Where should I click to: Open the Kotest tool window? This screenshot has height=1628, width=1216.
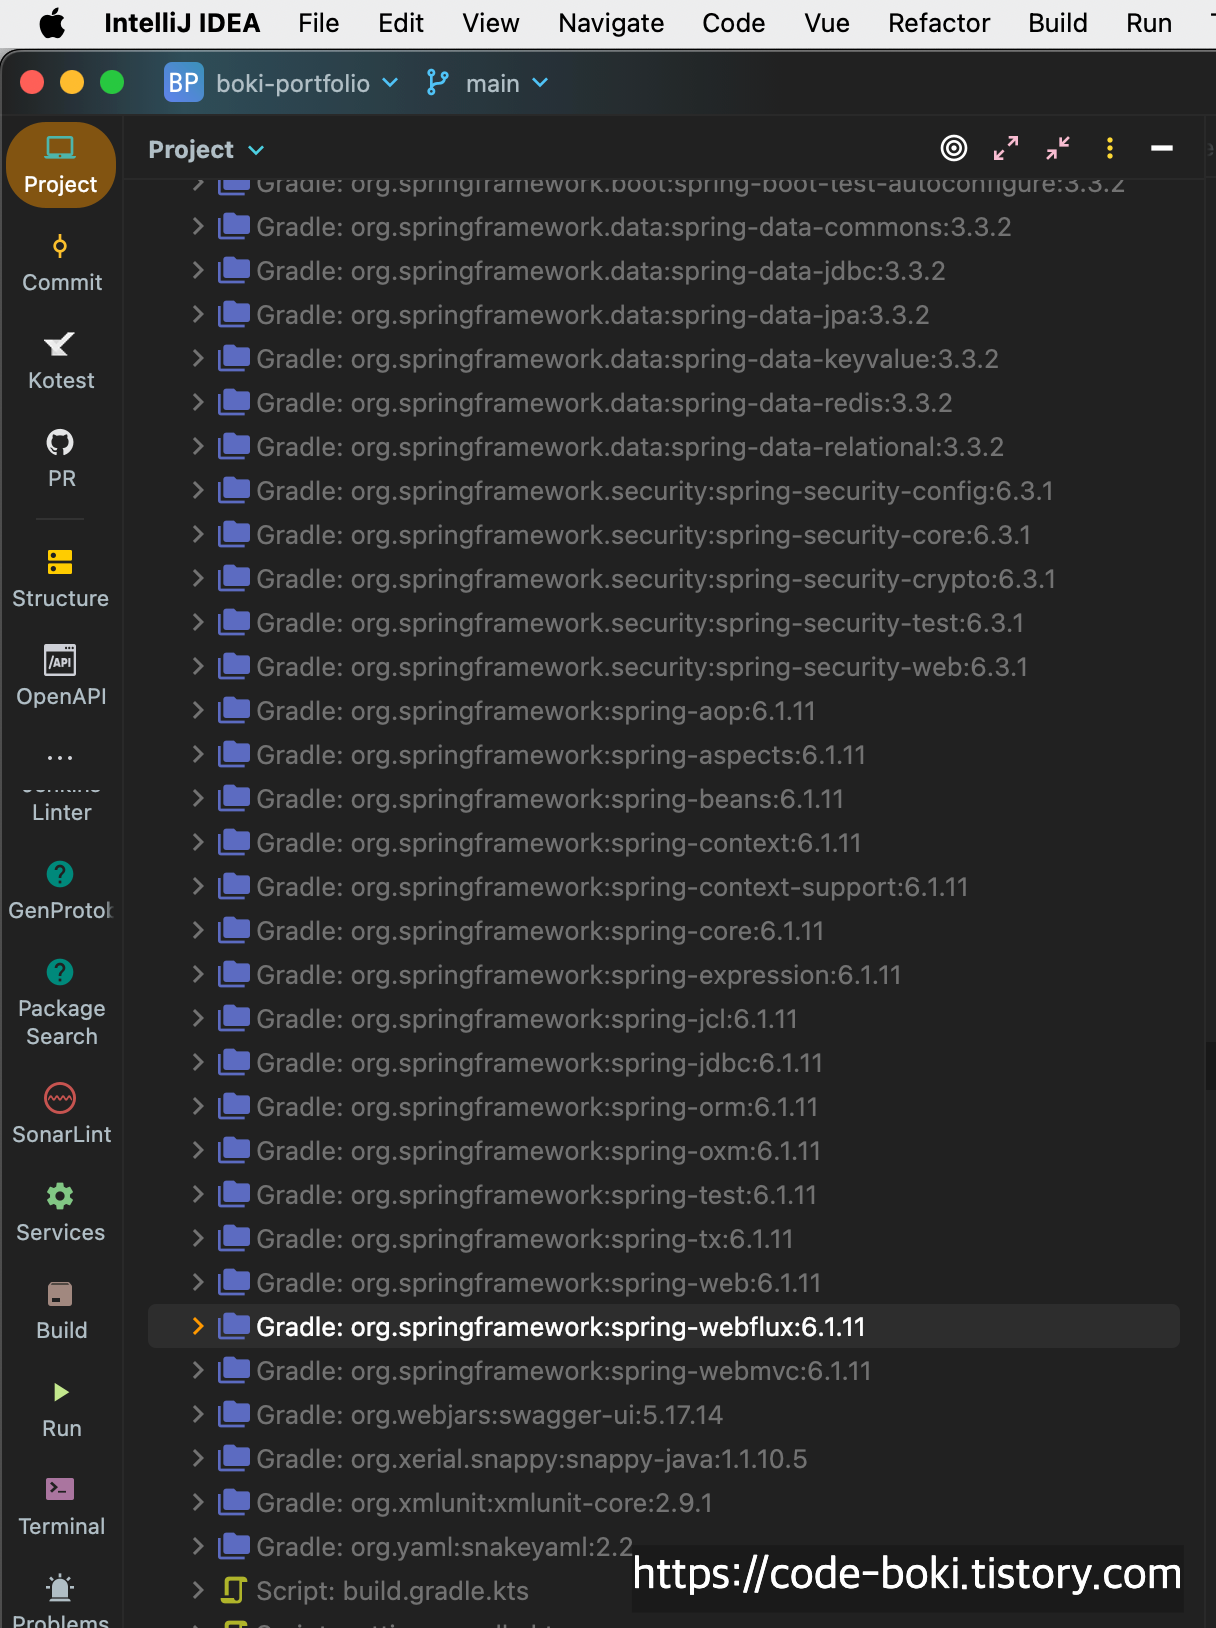[x=61, y=361]
